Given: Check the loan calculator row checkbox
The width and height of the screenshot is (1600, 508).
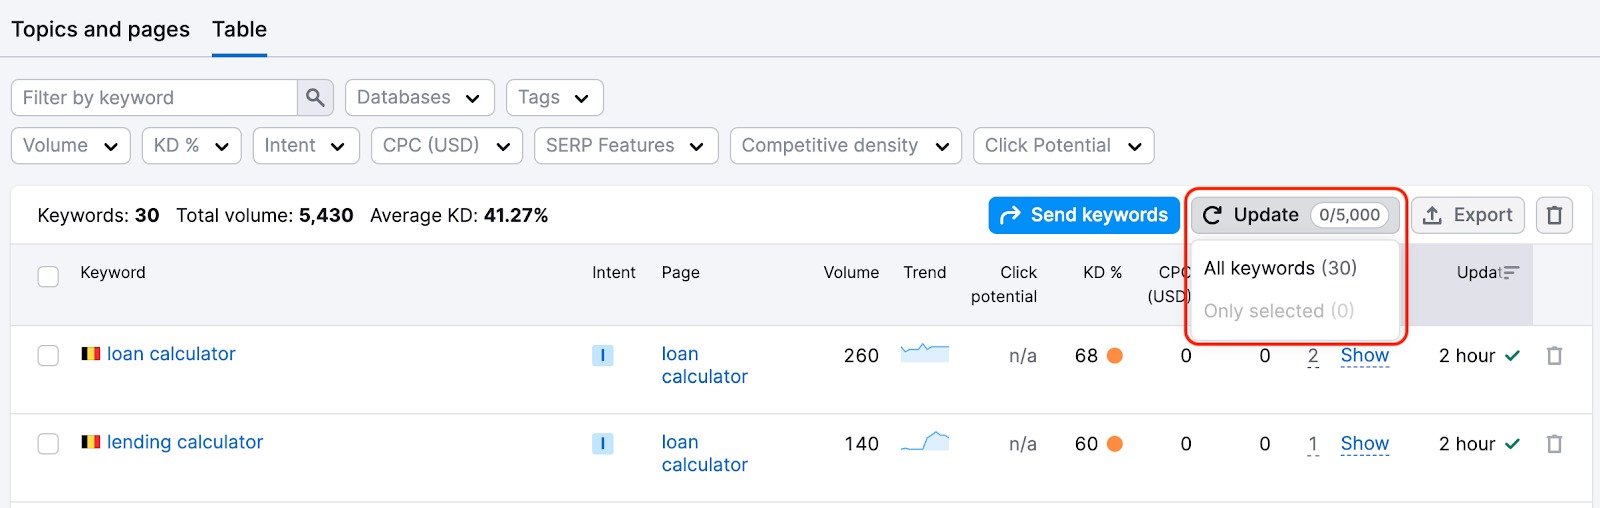Looking at the screenshot, I should 48,356.
